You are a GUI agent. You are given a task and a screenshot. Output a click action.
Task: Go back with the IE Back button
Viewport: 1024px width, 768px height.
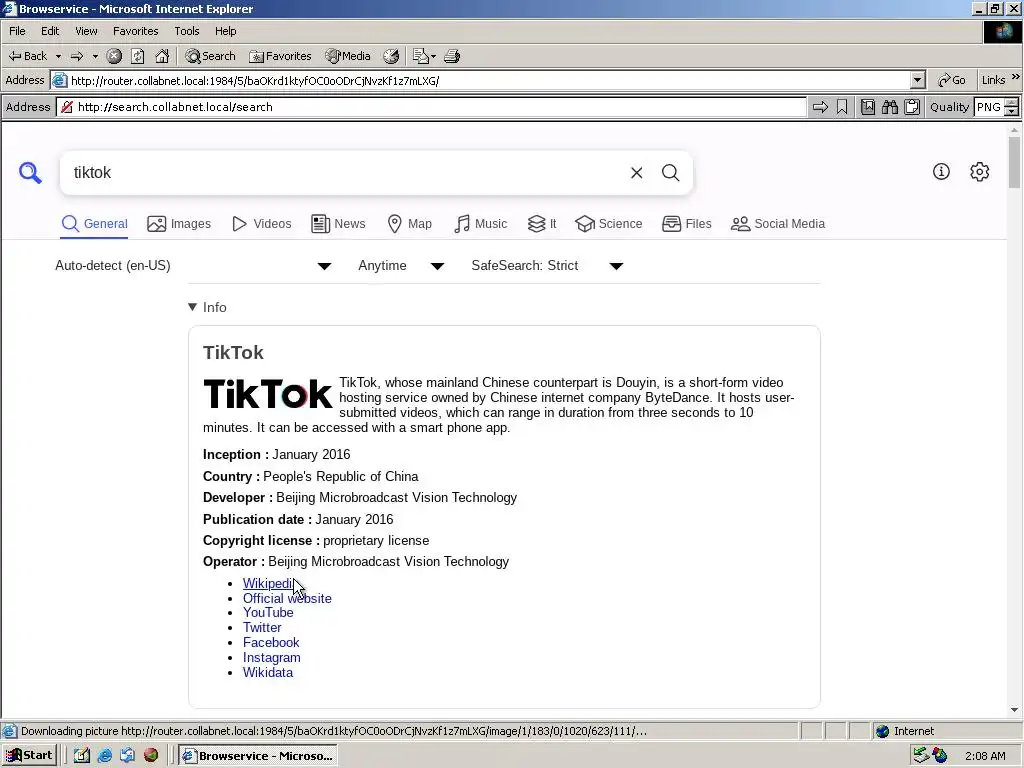[x=28, y=56]
